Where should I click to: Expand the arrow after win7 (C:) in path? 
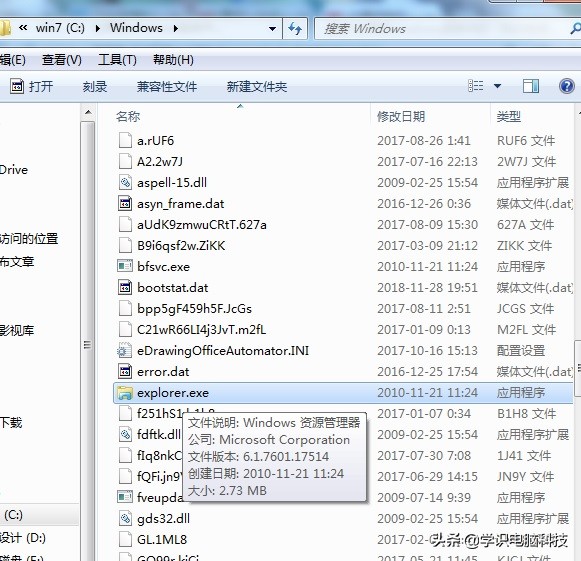[98, 29]
